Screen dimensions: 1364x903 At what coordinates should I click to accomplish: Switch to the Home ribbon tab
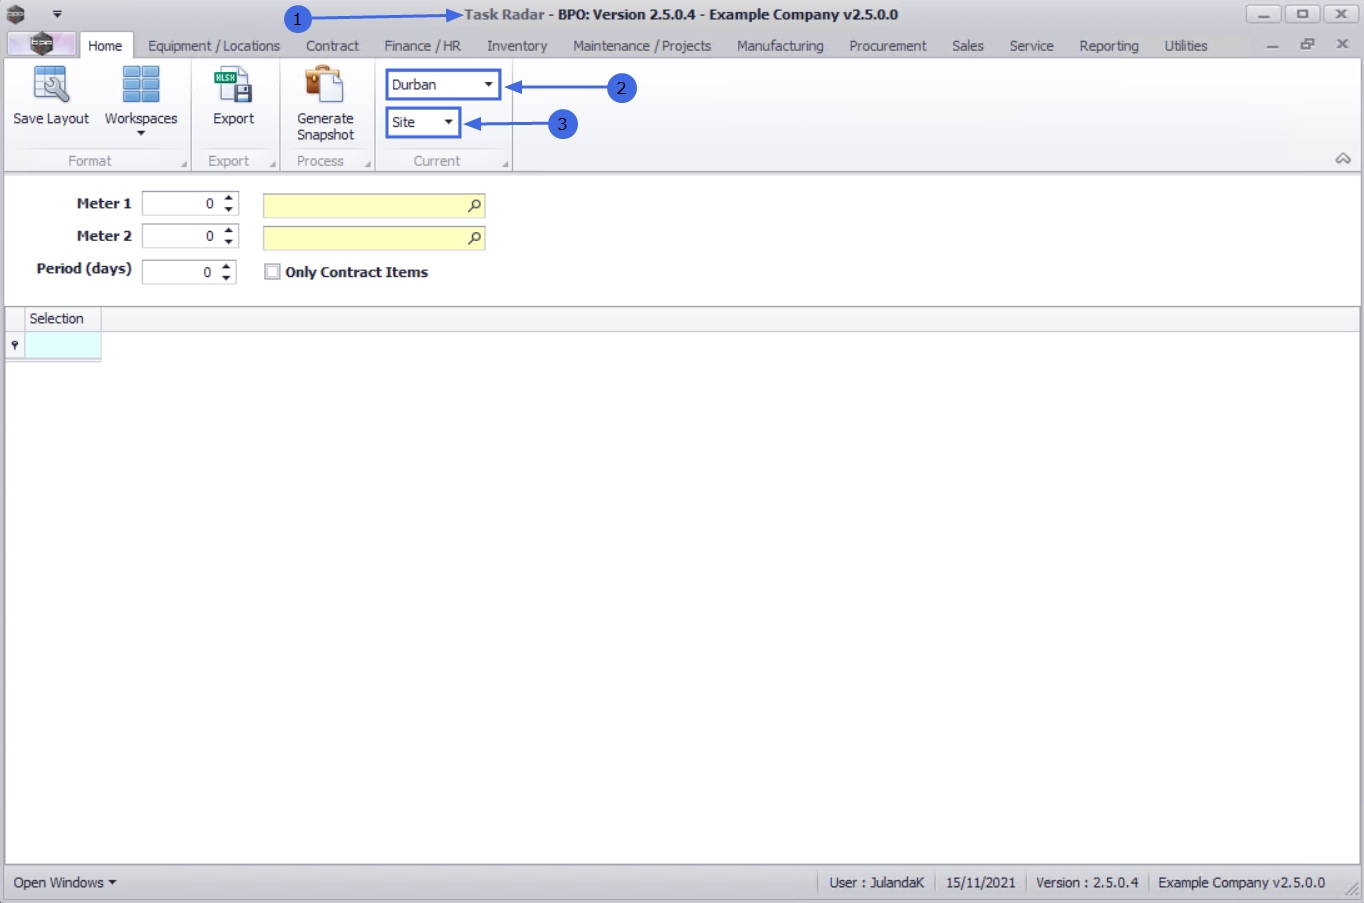(105, 46)
